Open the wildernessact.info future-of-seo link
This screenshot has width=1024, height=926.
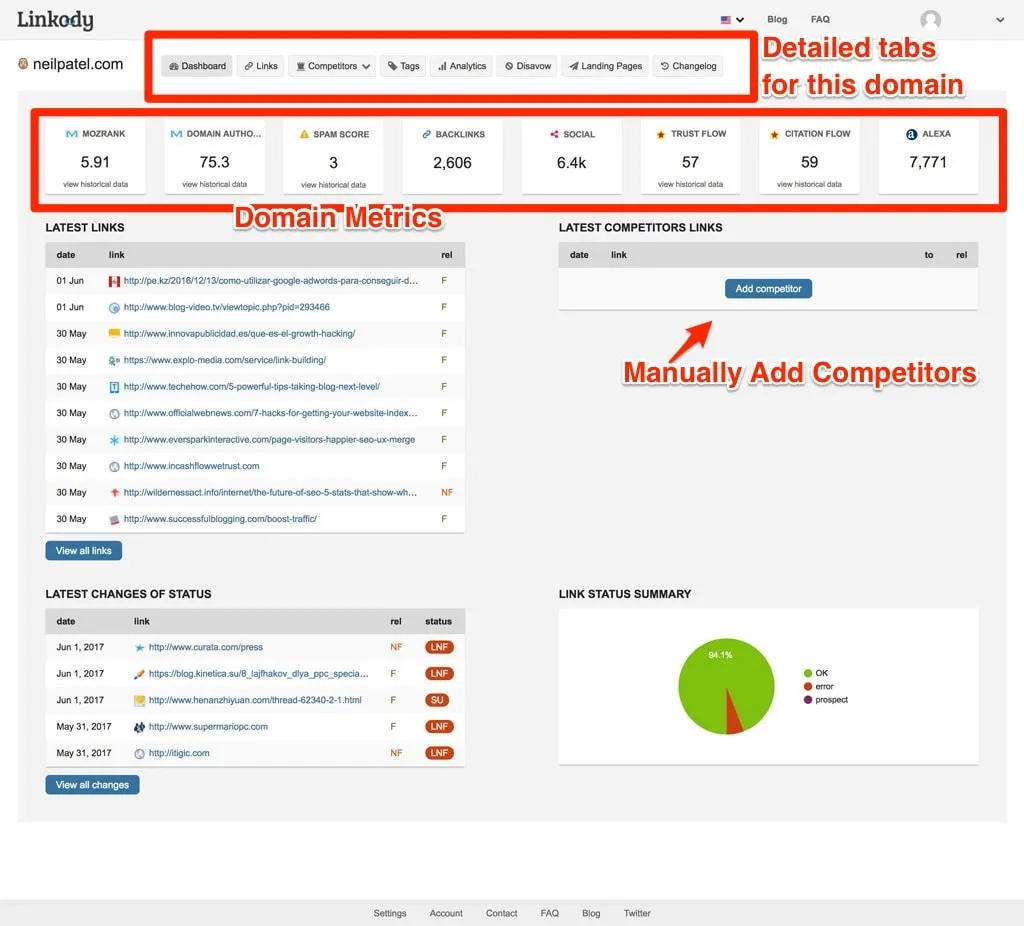click(x=270, y=492)
